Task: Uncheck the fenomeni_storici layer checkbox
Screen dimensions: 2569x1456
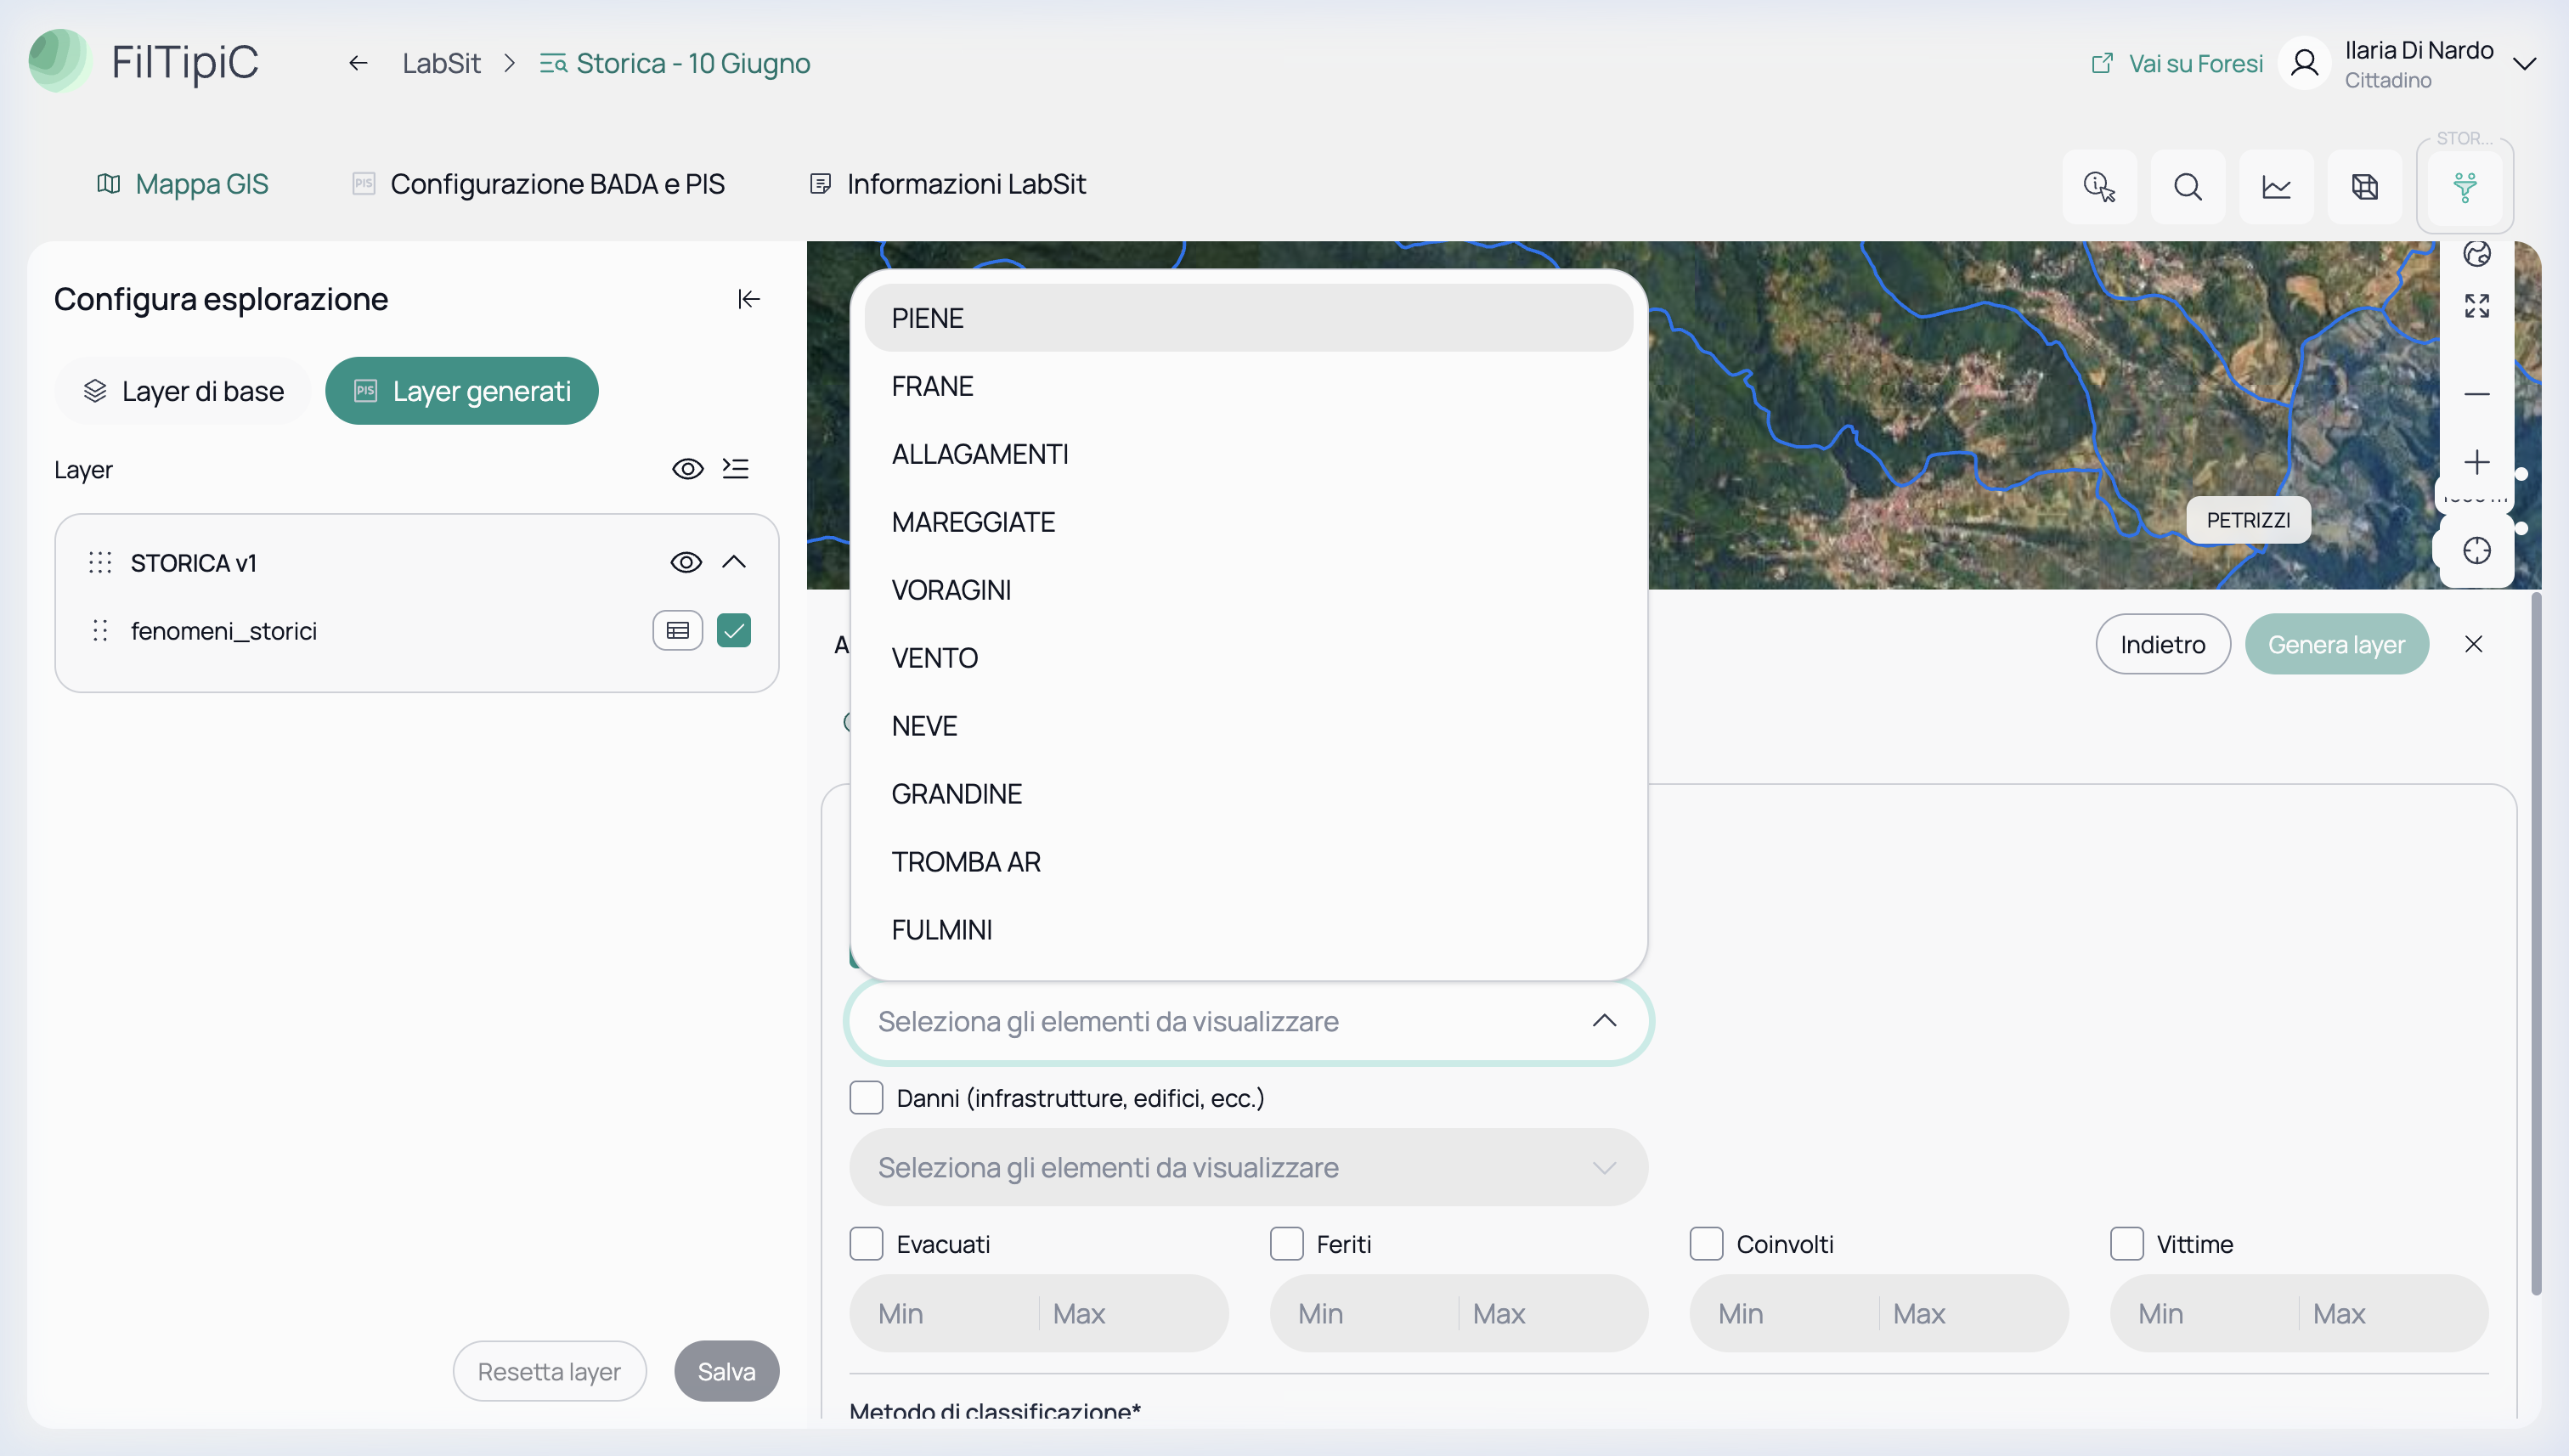Action: click(x=734, y=630)
